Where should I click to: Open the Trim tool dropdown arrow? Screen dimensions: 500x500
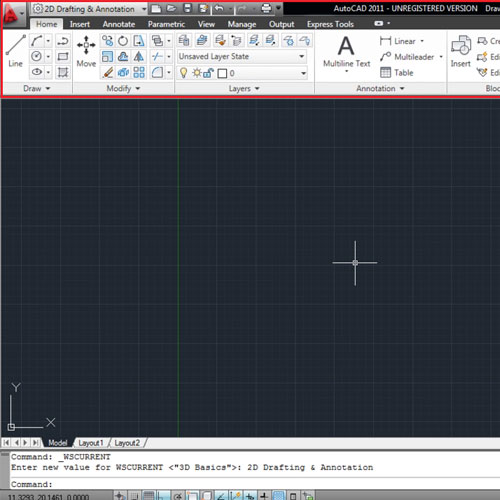pos(169,56)
